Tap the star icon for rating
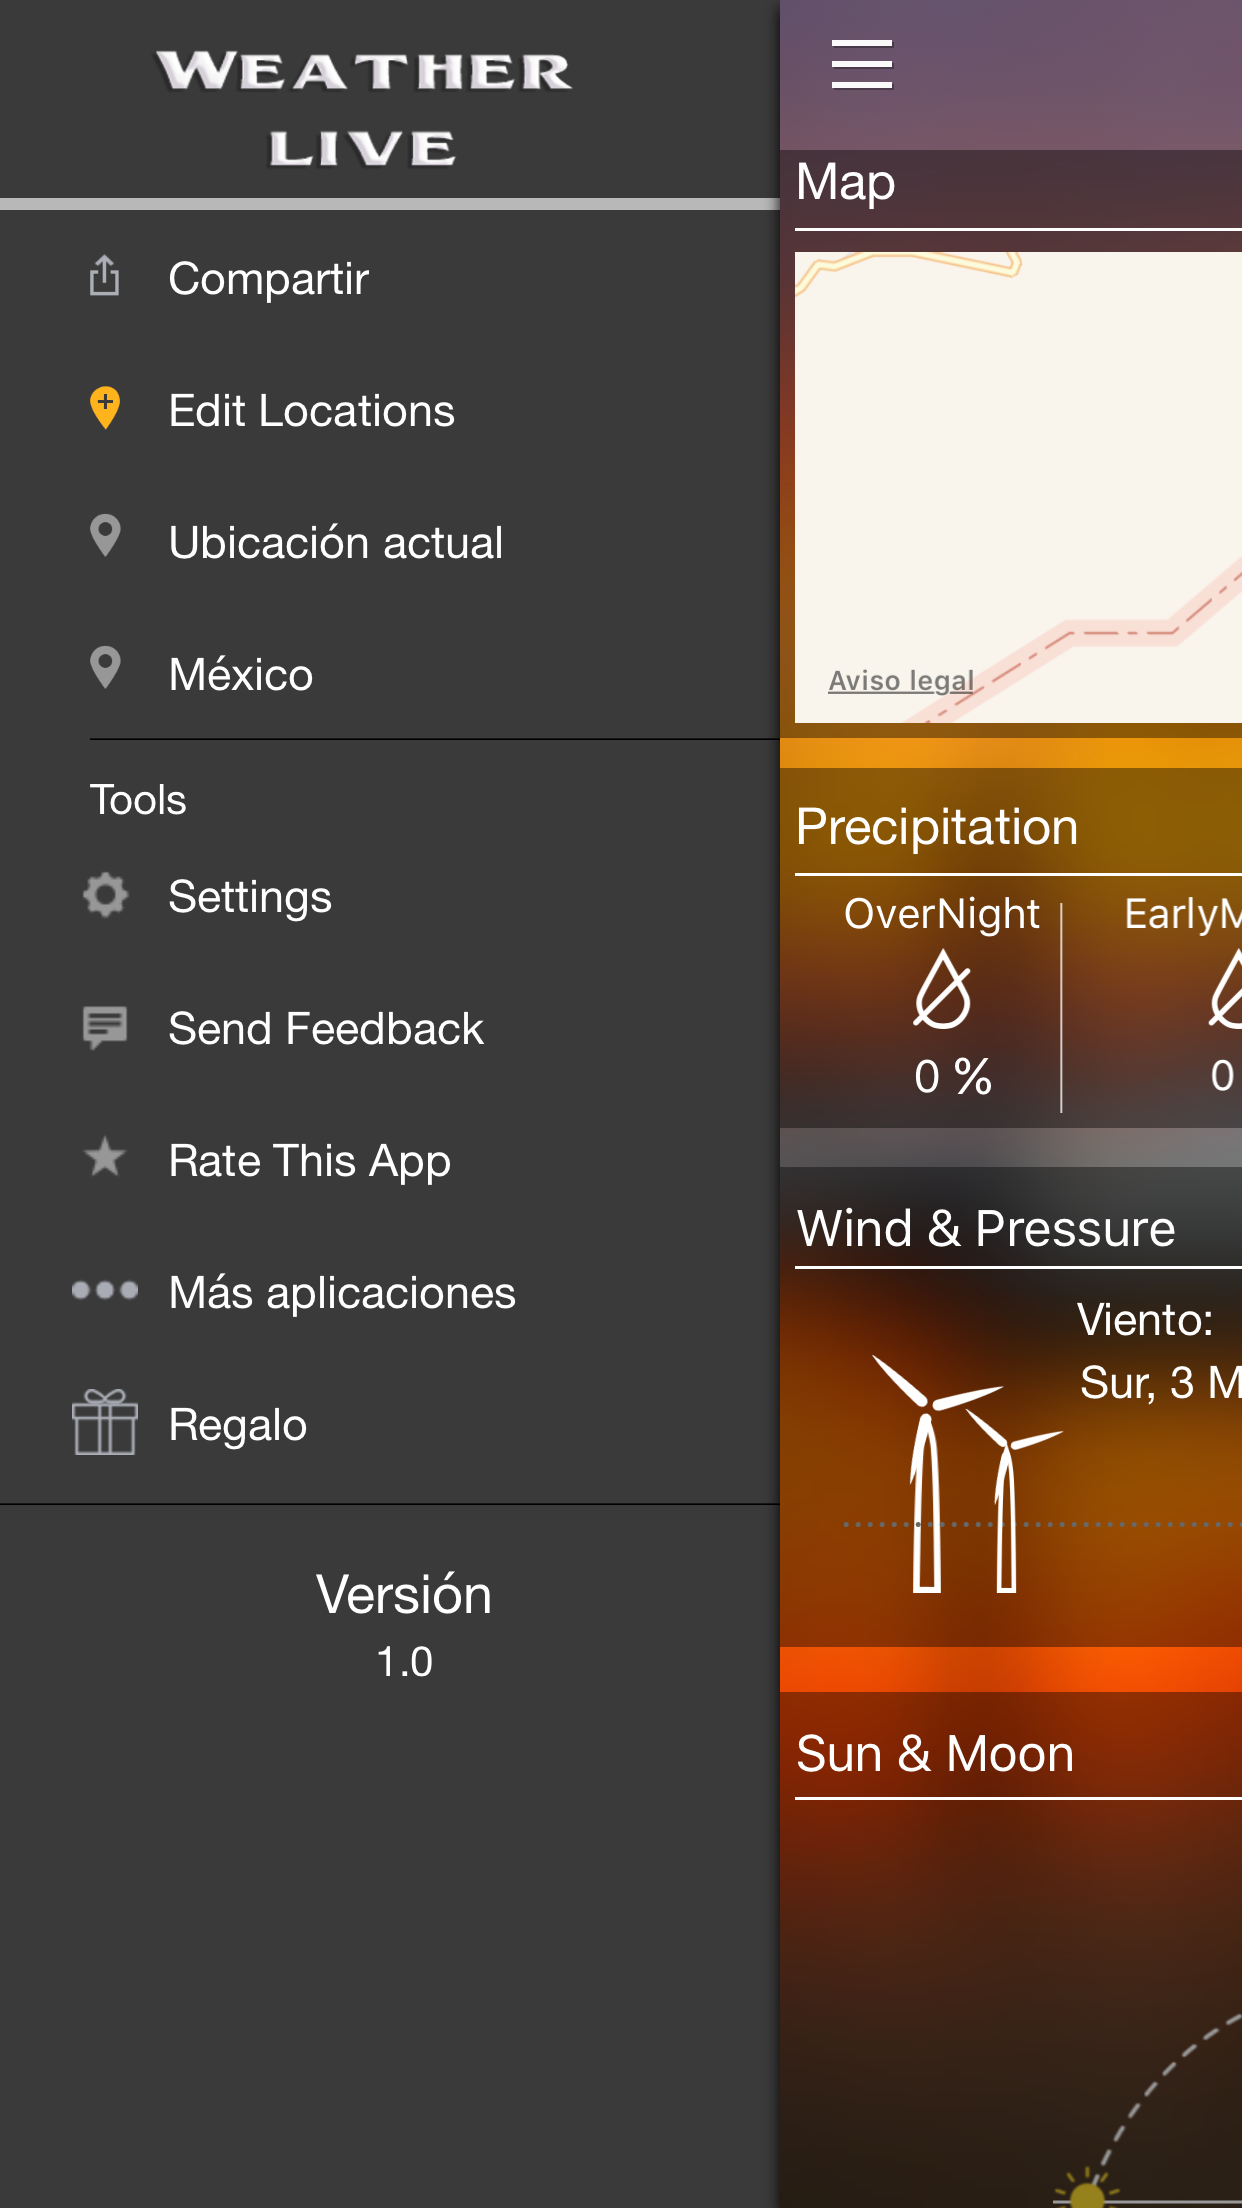The image size is (1242, 2208). [x=105, y=1158]
